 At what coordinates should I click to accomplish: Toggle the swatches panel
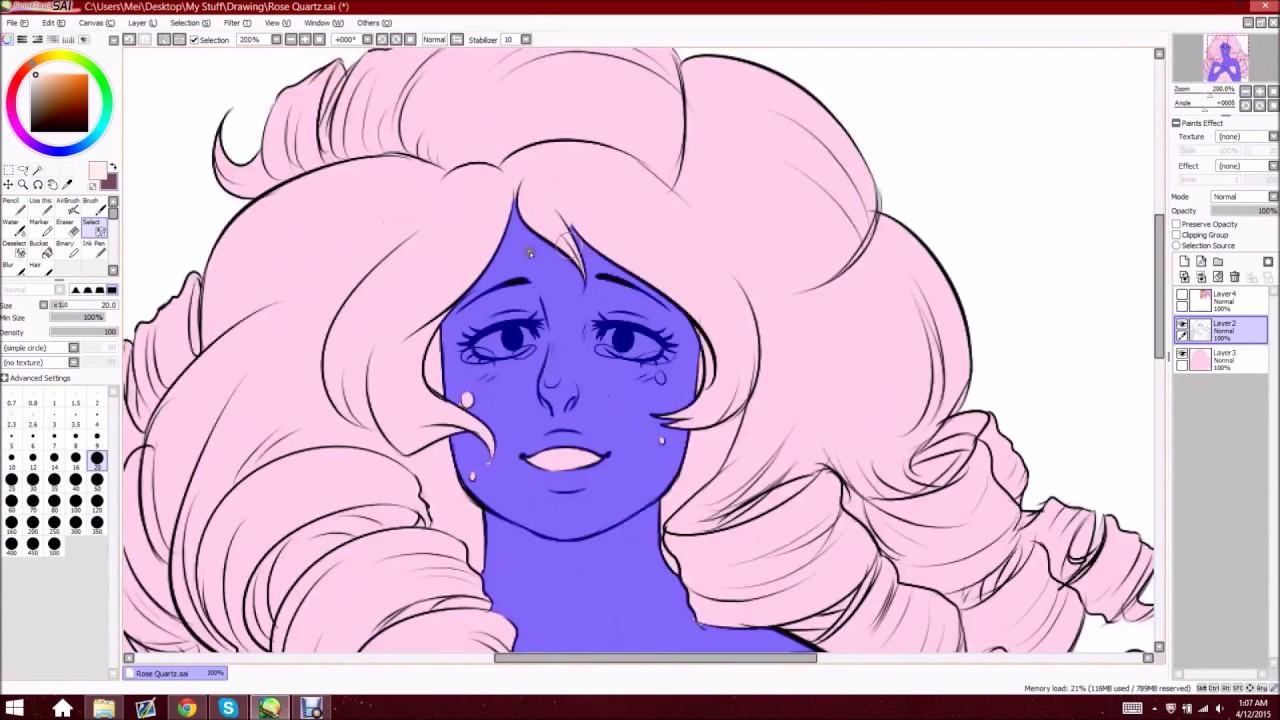pyautogui.click(x=68, y=39)
